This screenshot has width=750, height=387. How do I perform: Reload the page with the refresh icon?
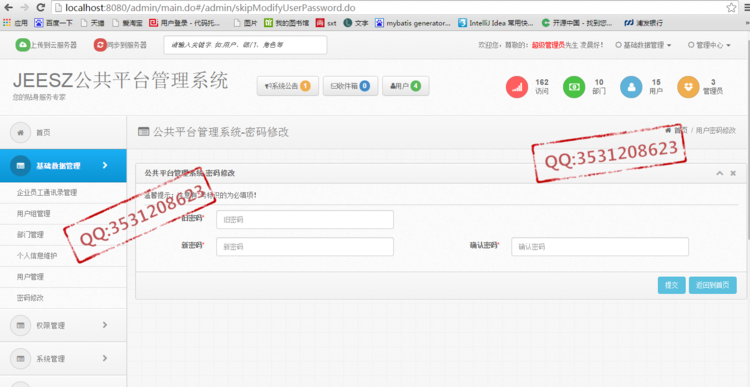coord(41,8)
